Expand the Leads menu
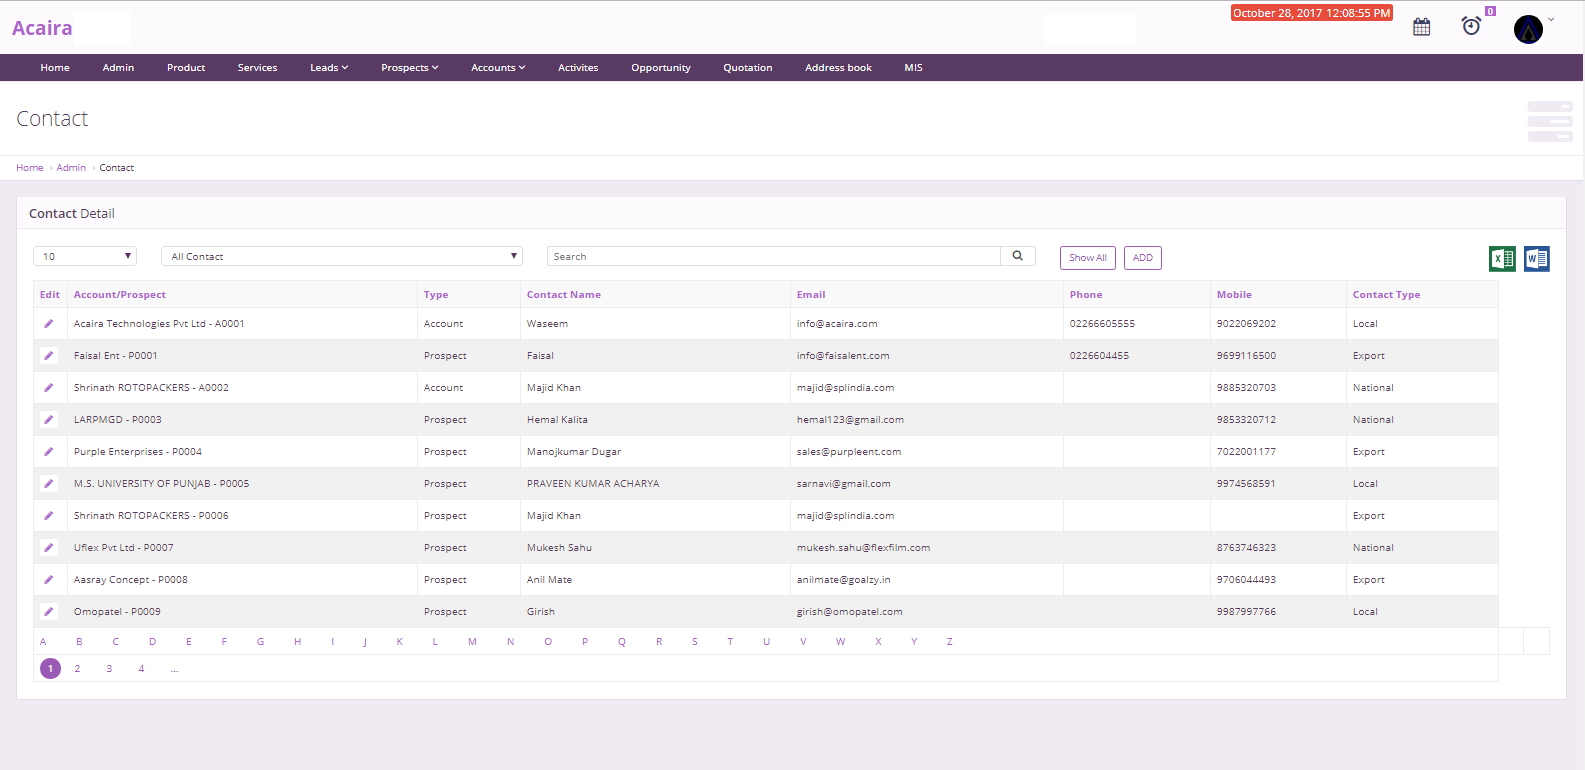Image resolution: width=1585 pixels, height=770 pixels. (x=329, y=68)
